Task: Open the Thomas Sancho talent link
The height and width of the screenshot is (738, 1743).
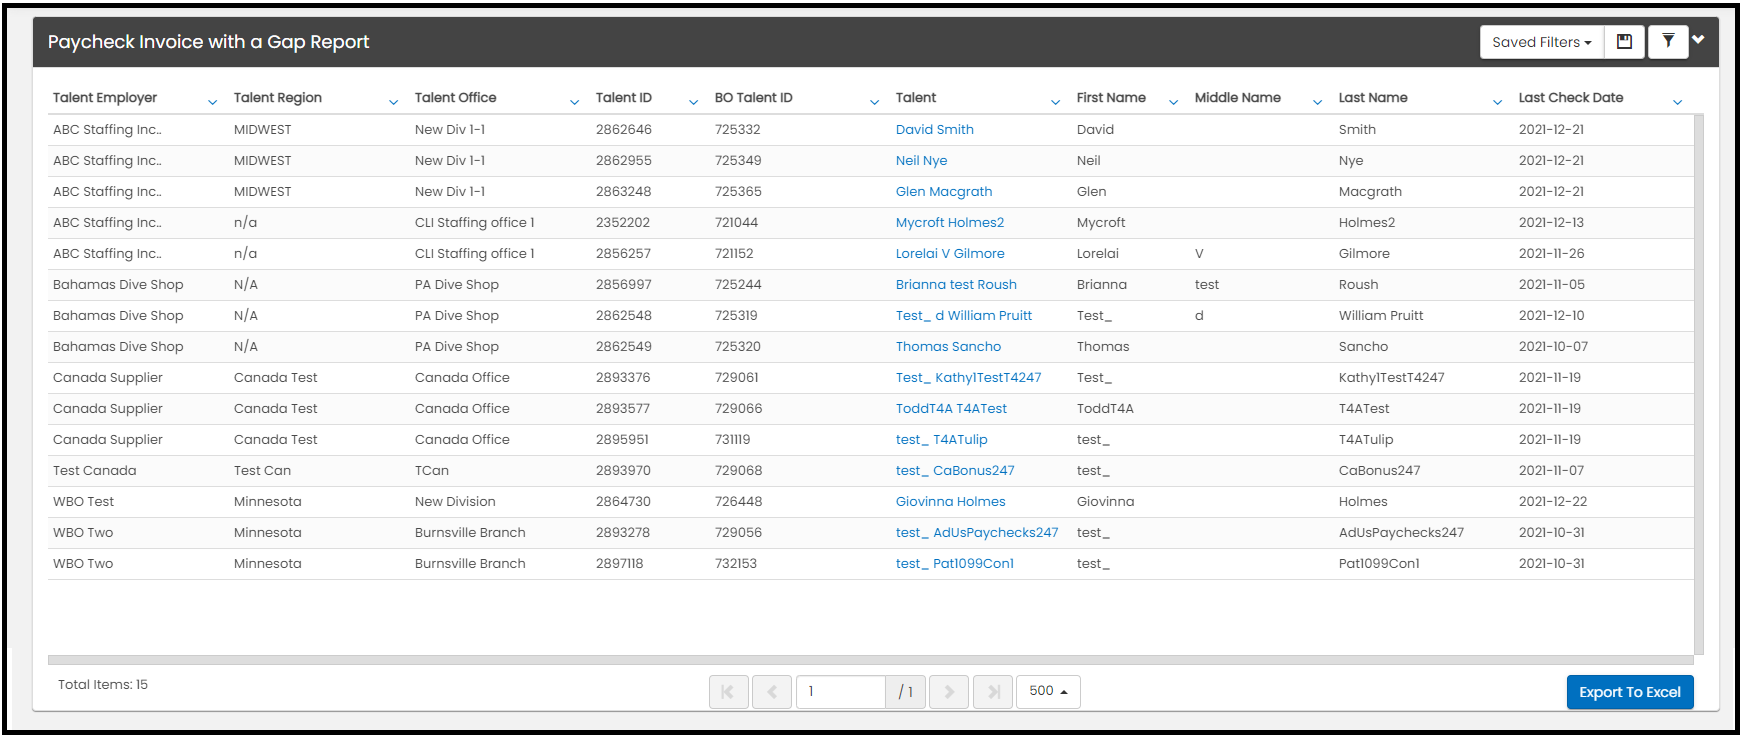Action: pos(948,346)
